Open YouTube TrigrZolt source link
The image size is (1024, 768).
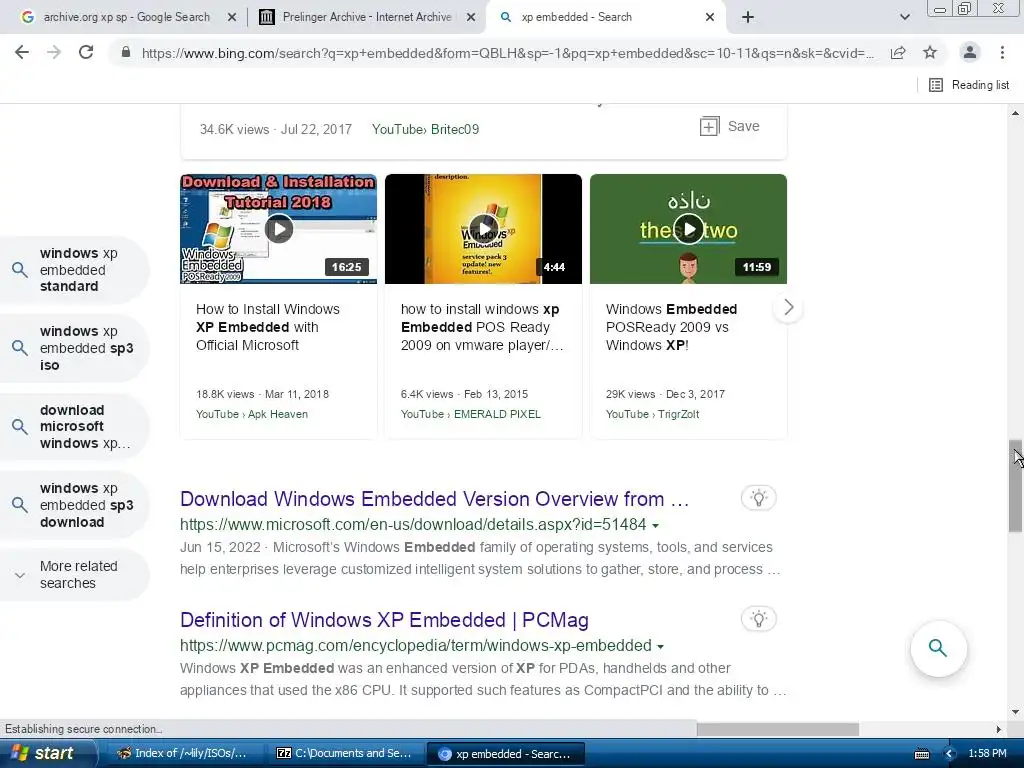[x=652, y=414]
